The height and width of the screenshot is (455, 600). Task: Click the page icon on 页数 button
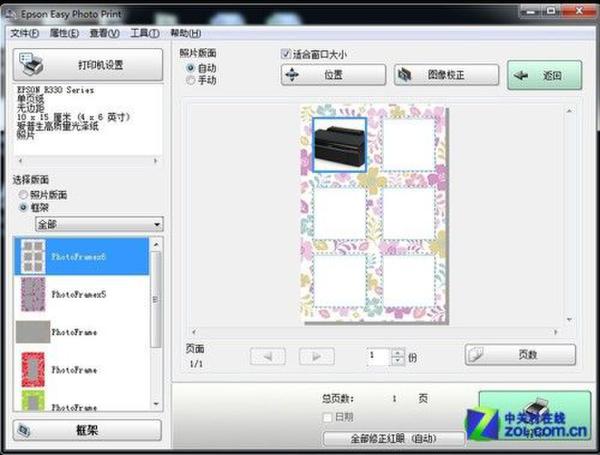tap(476, 354)
